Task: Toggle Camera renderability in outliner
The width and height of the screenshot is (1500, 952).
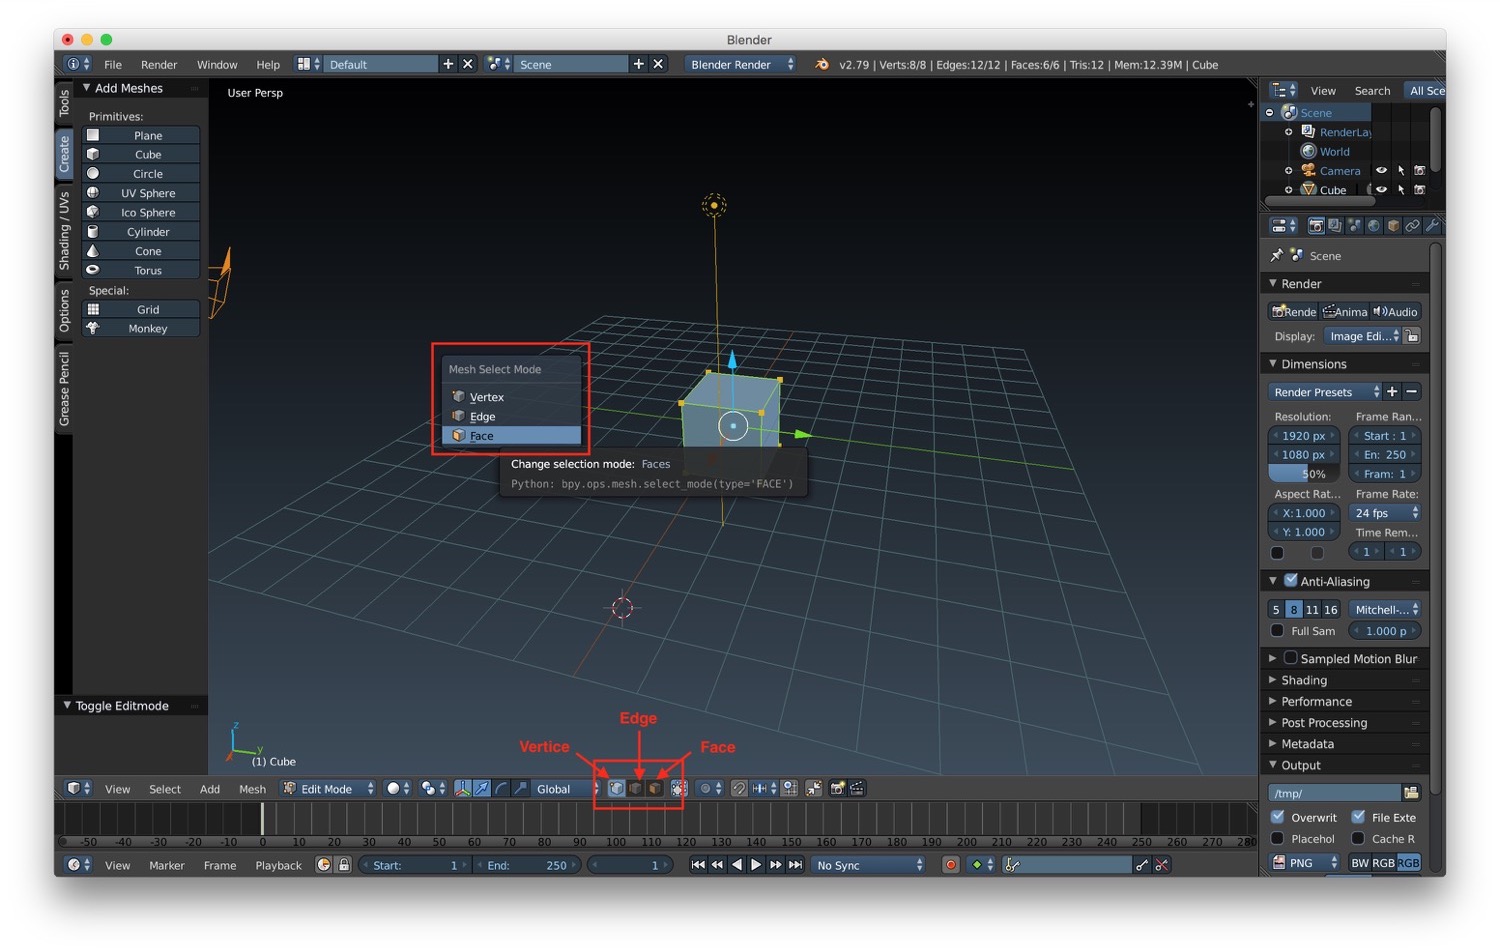Action: (x=1419, y=171)
